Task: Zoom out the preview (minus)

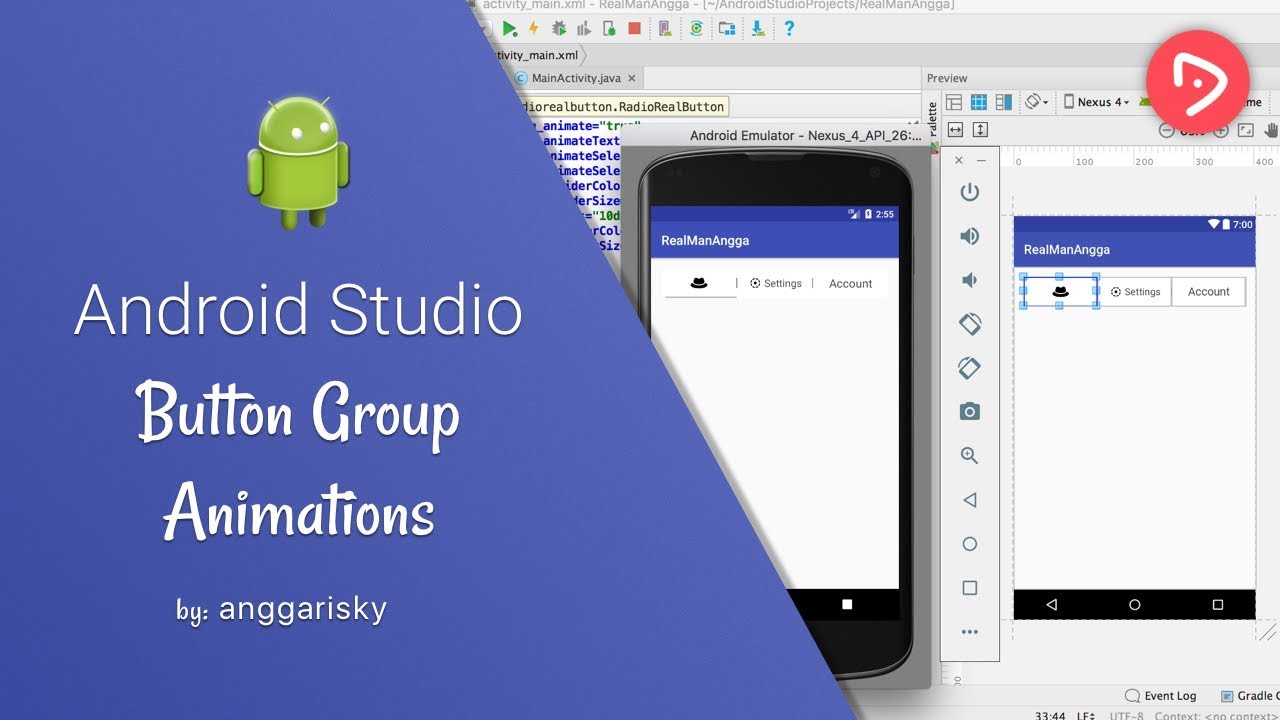Action: click(1166, 130)
